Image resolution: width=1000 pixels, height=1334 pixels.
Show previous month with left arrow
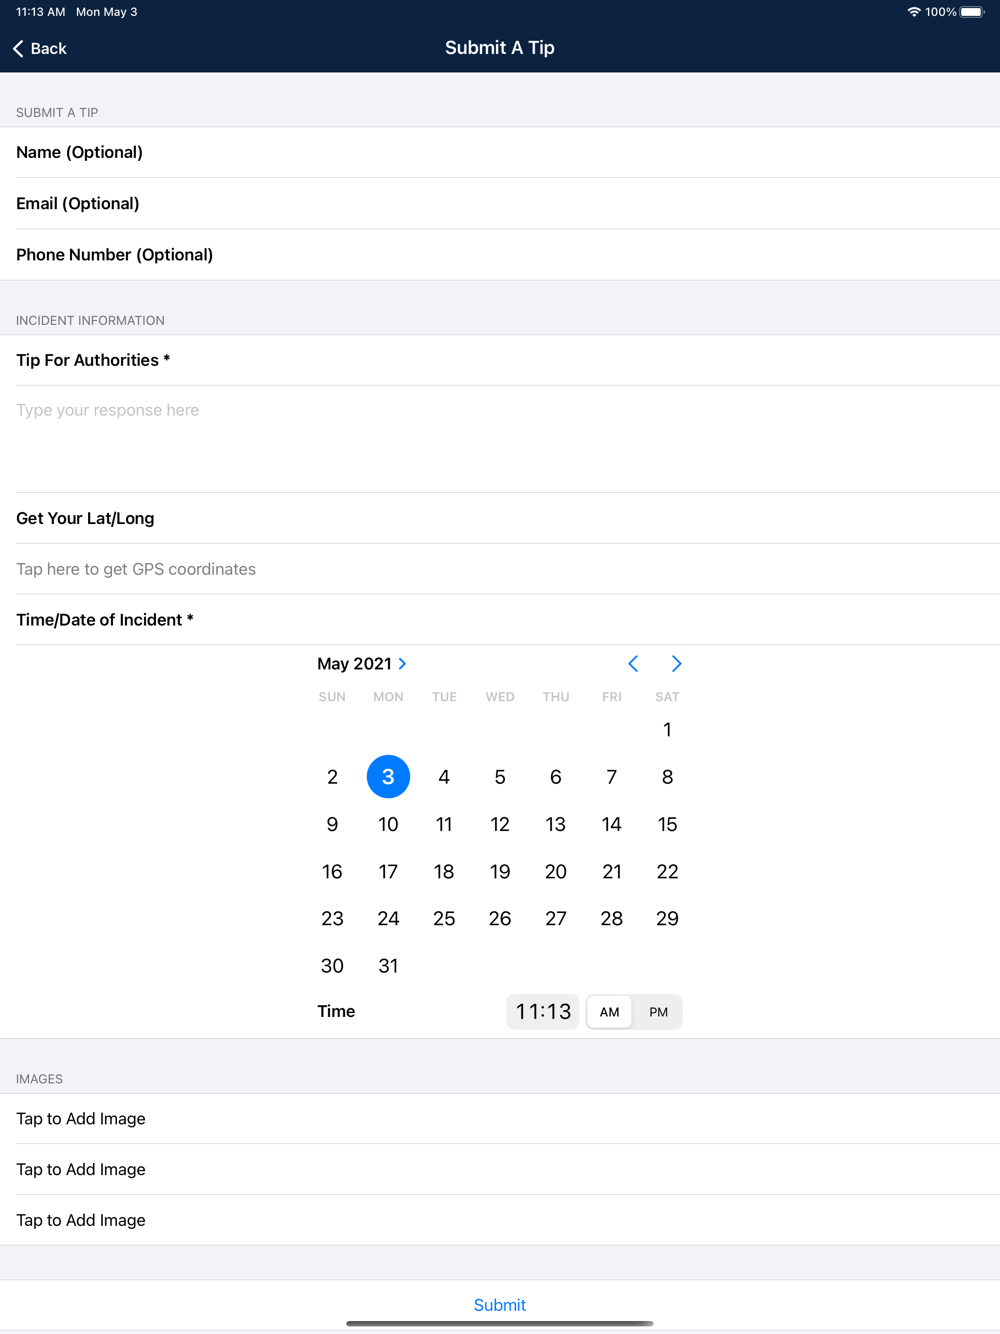click(633, 664)
